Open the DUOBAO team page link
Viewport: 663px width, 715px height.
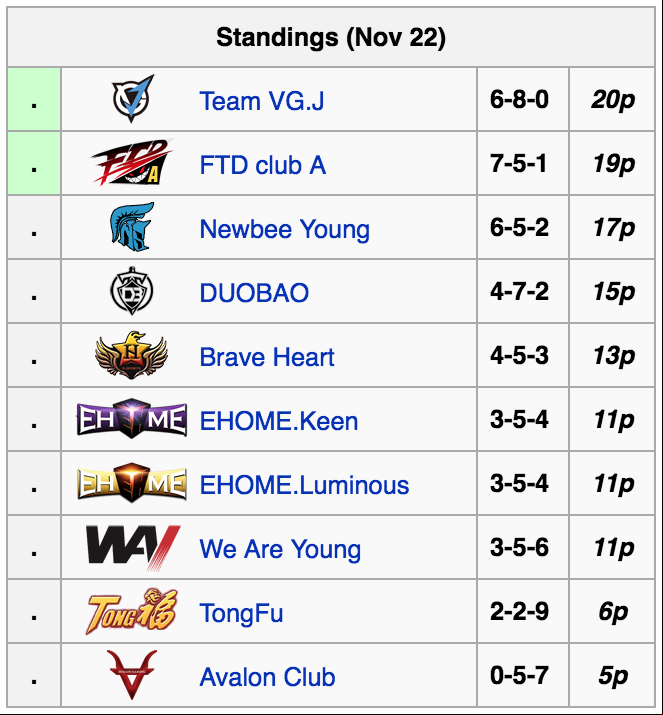pyautogui.click(x=254, y=293)
